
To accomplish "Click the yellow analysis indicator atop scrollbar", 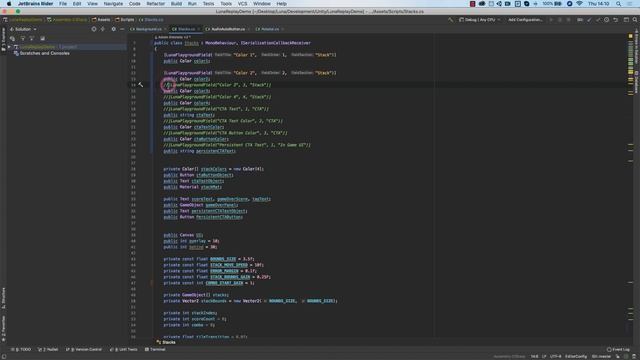I will (631, 36).
